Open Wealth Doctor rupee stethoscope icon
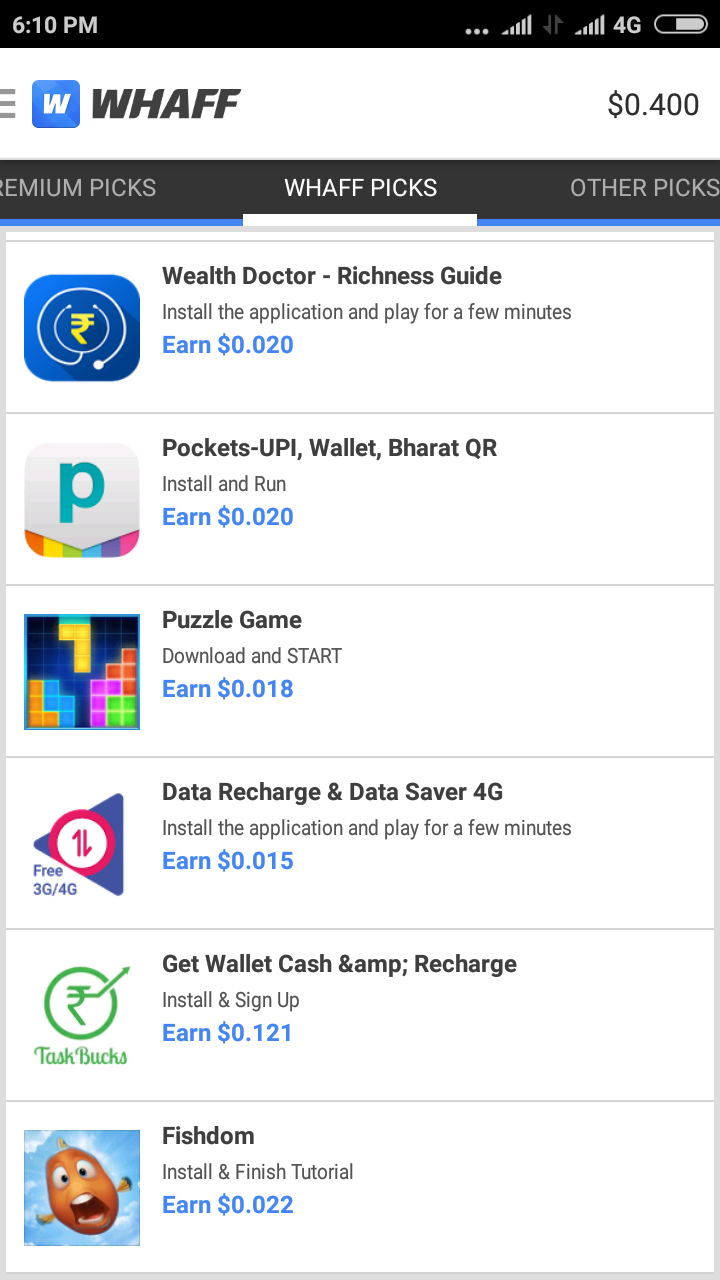Viewport: 720px width, 1280px height. [82, 328]
